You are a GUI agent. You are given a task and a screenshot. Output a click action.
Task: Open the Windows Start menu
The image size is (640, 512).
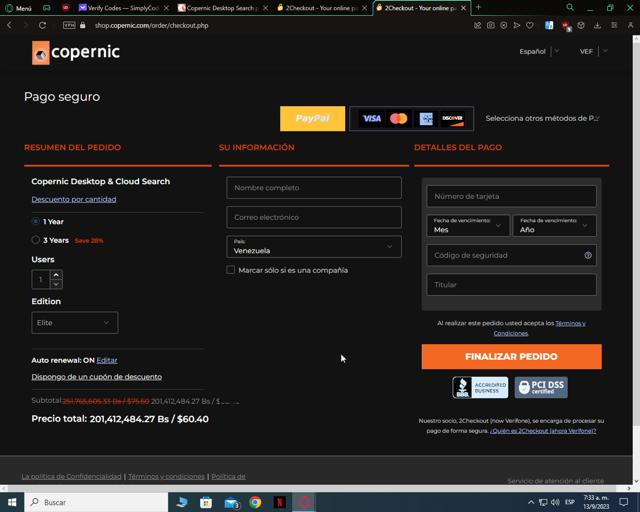[12, 502]
